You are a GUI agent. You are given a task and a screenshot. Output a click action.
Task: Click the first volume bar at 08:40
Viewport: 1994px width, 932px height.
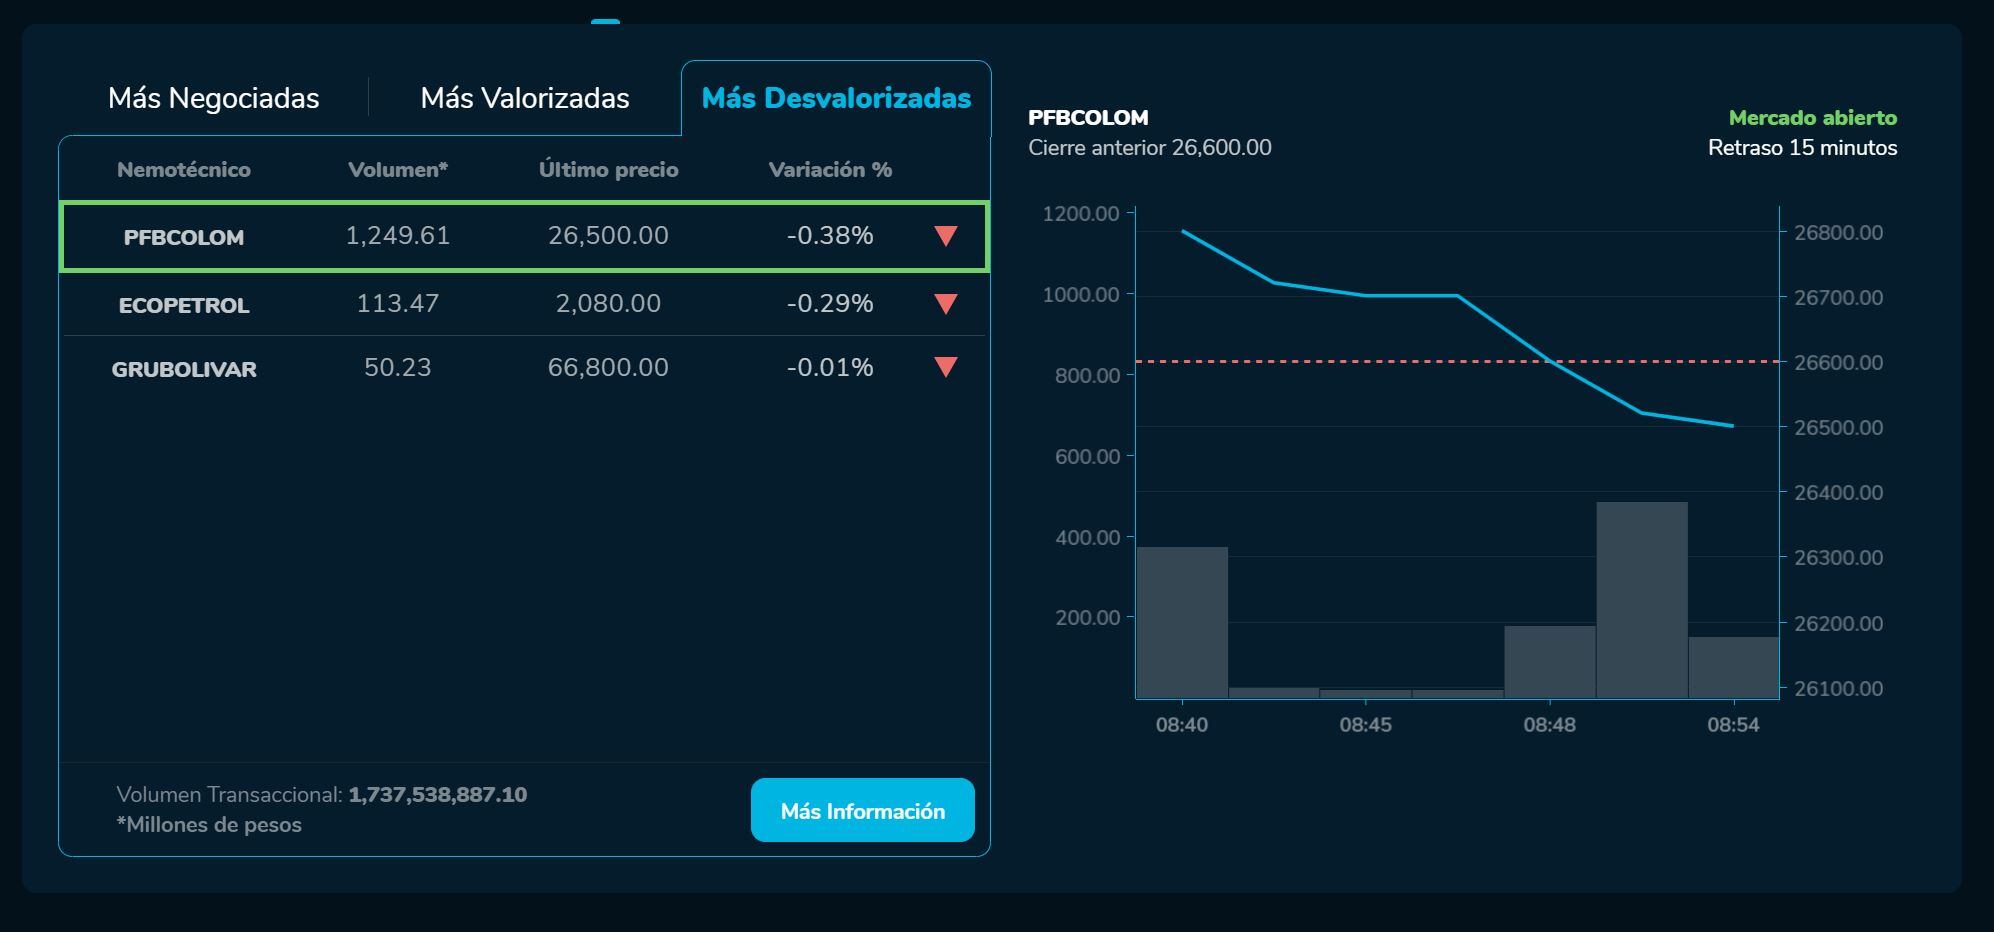coord(1182,622)
